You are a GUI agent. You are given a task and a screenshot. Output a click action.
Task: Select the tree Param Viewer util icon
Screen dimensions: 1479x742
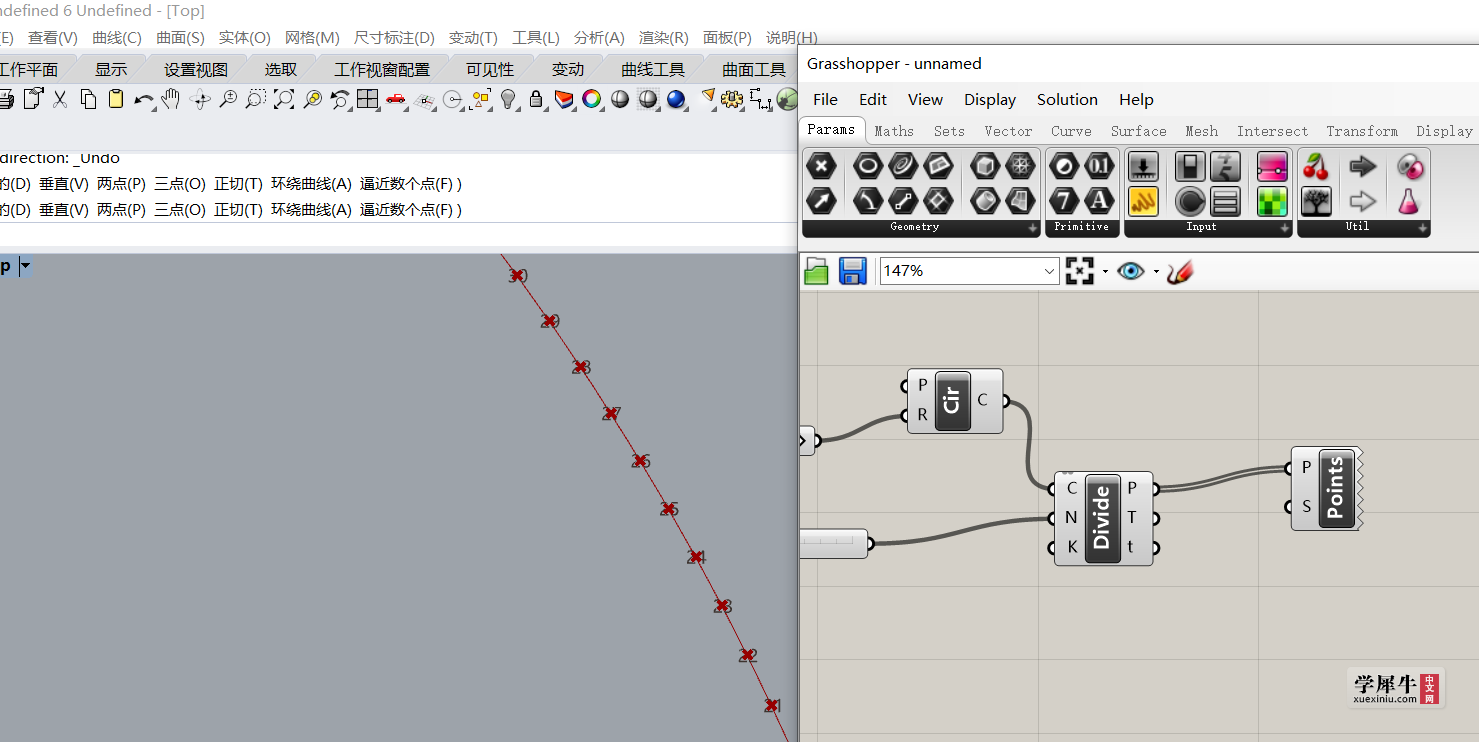coord(1316,201)
